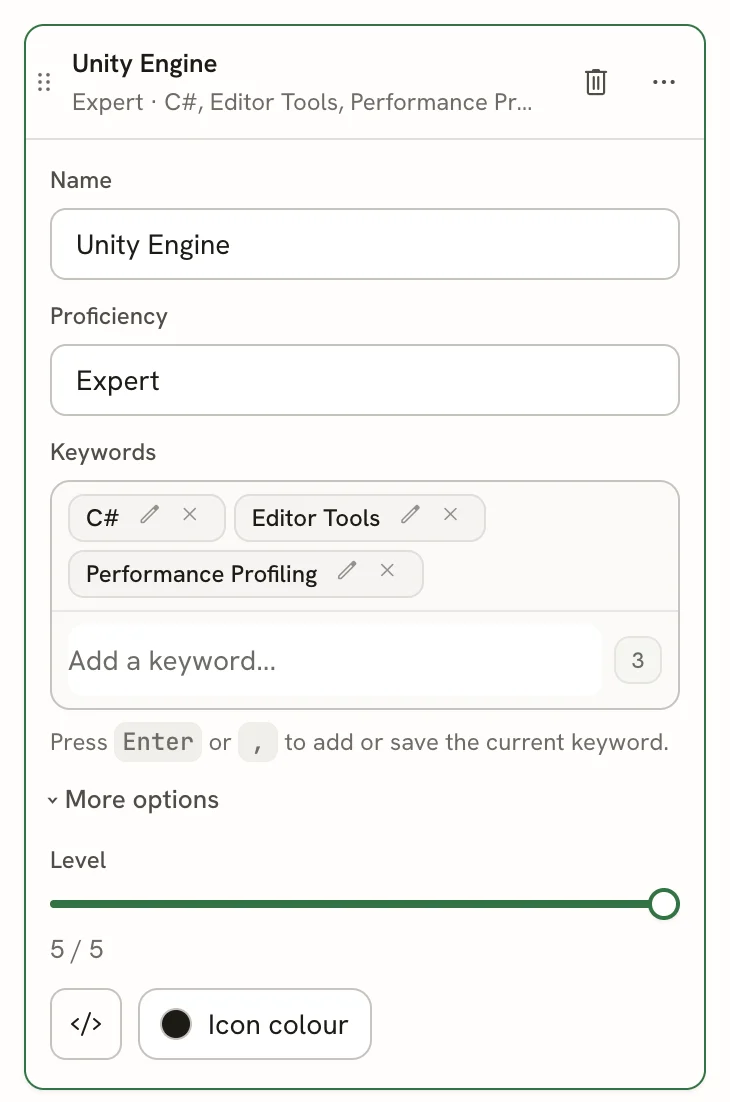Select the C# keyword chip label
The image size is (730, 1102).
pos(103,518)
